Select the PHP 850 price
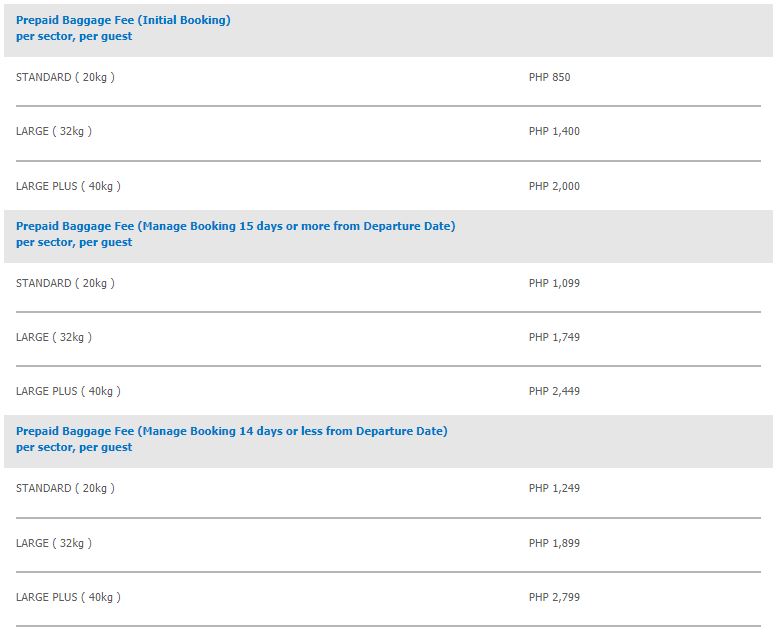This screenshot has width=779, height=632. pos(549,77)
